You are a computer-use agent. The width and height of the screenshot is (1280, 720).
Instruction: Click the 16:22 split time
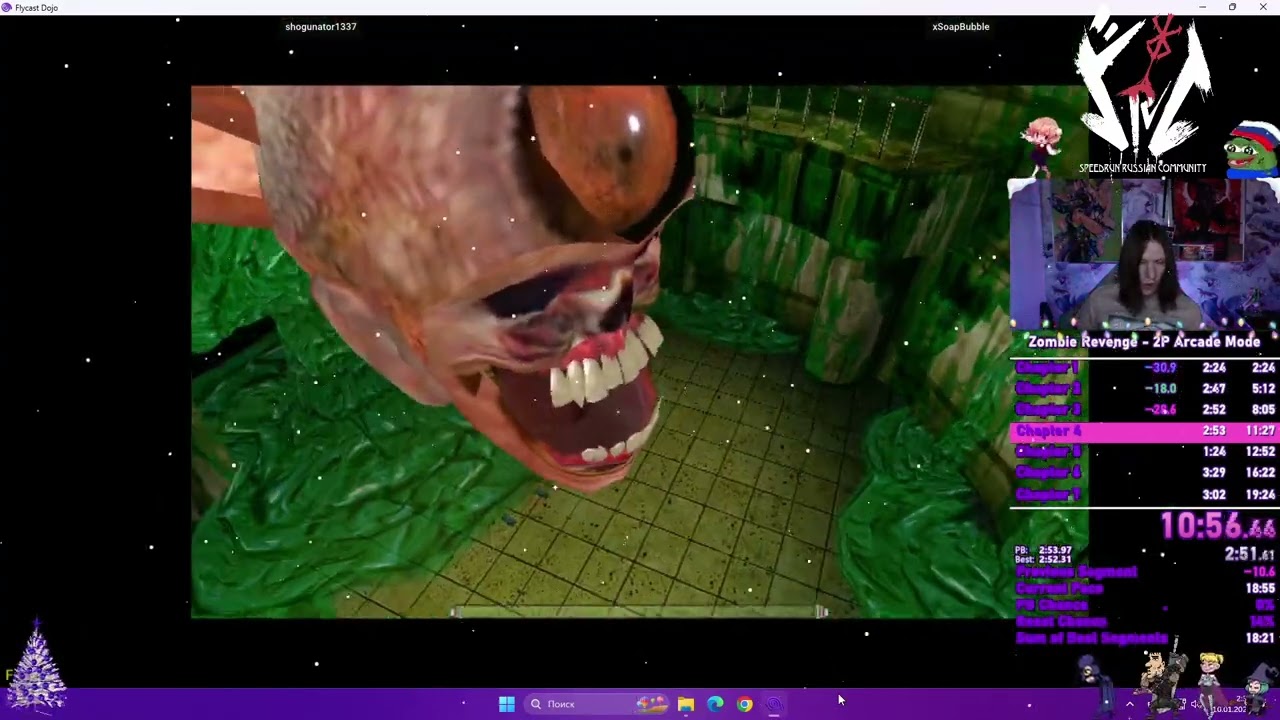pyautogui.click(x=1260, y=473)
